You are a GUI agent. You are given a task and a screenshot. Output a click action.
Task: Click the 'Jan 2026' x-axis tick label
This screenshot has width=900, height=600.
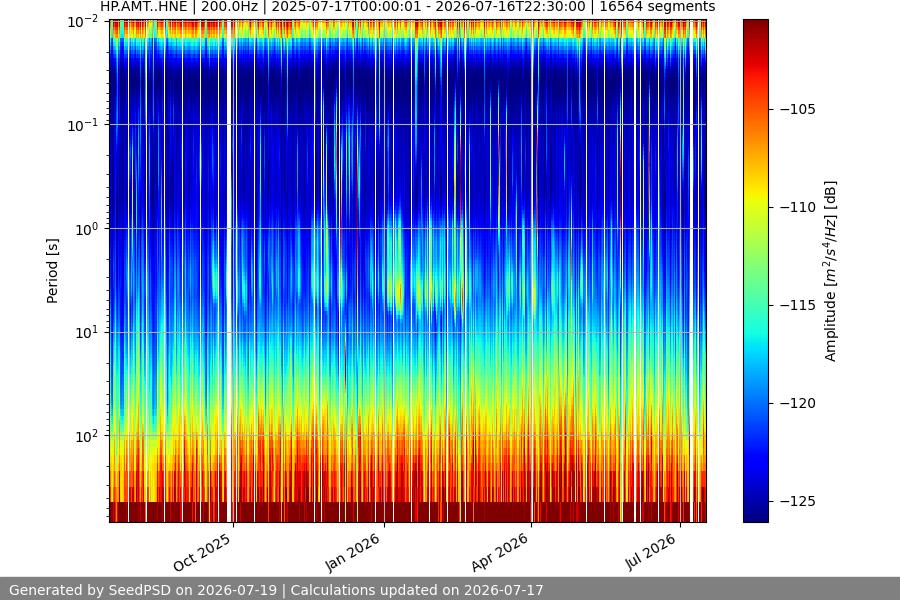tap(354, 551)
